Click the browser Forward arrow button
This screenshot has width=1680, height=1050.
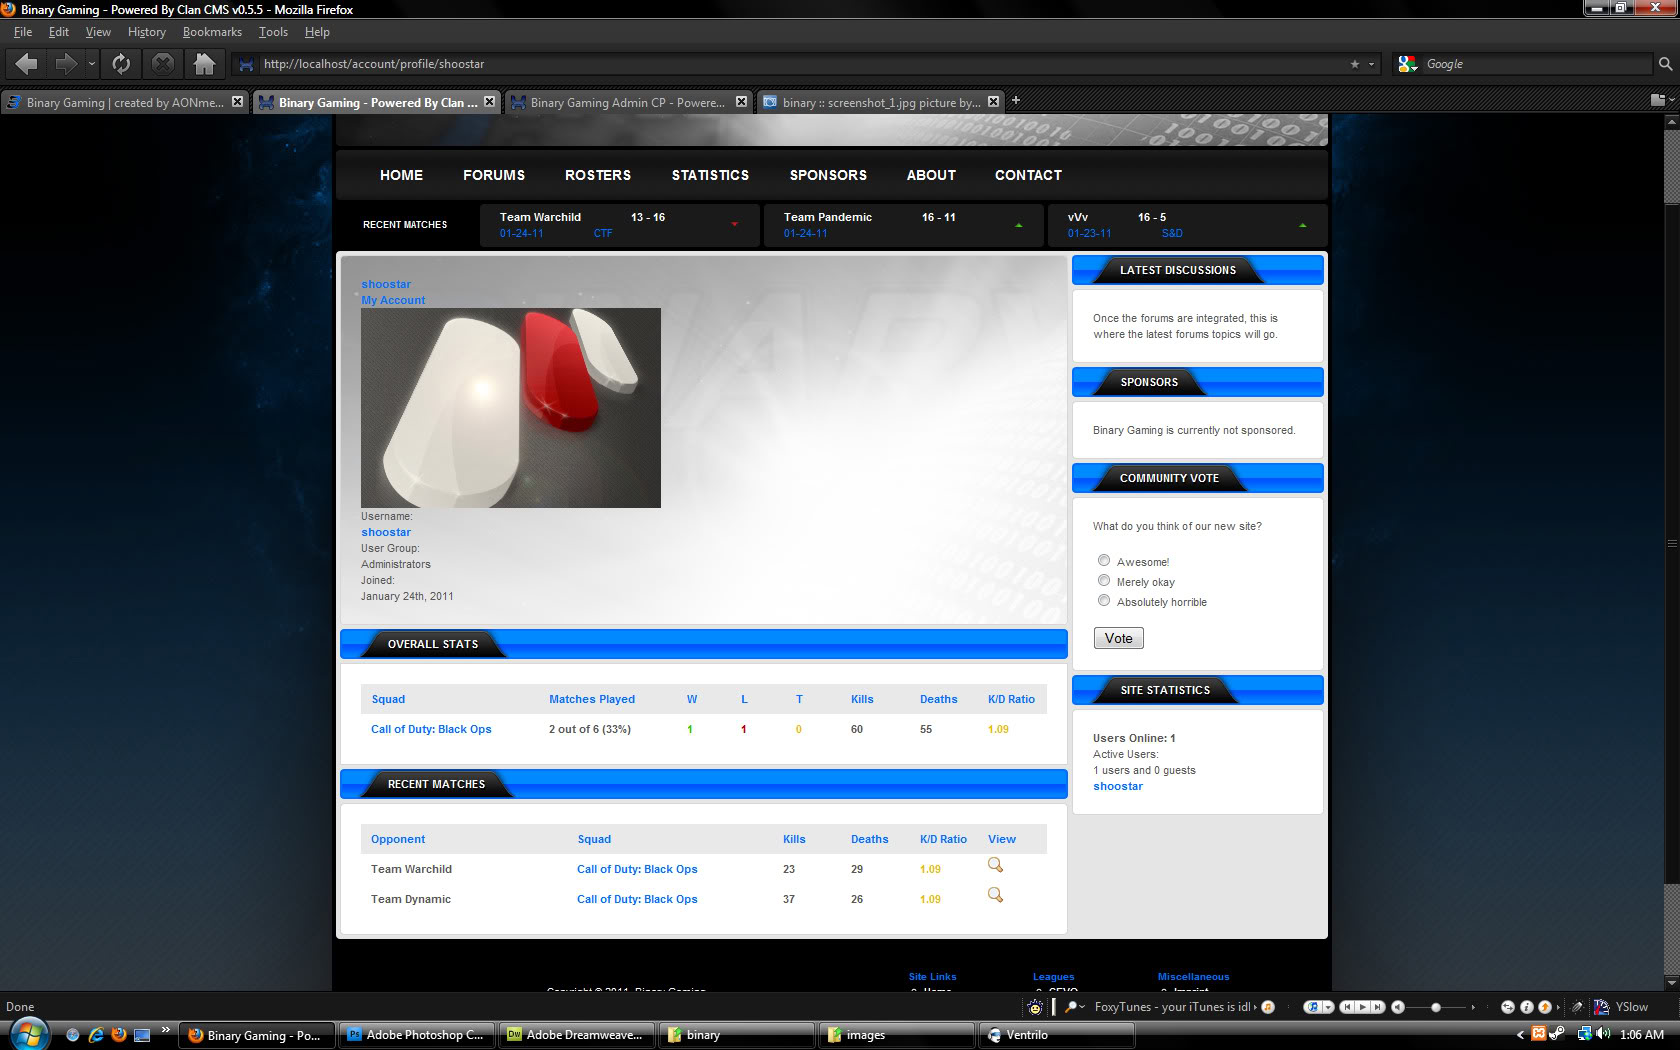click(x=66, y=64)
